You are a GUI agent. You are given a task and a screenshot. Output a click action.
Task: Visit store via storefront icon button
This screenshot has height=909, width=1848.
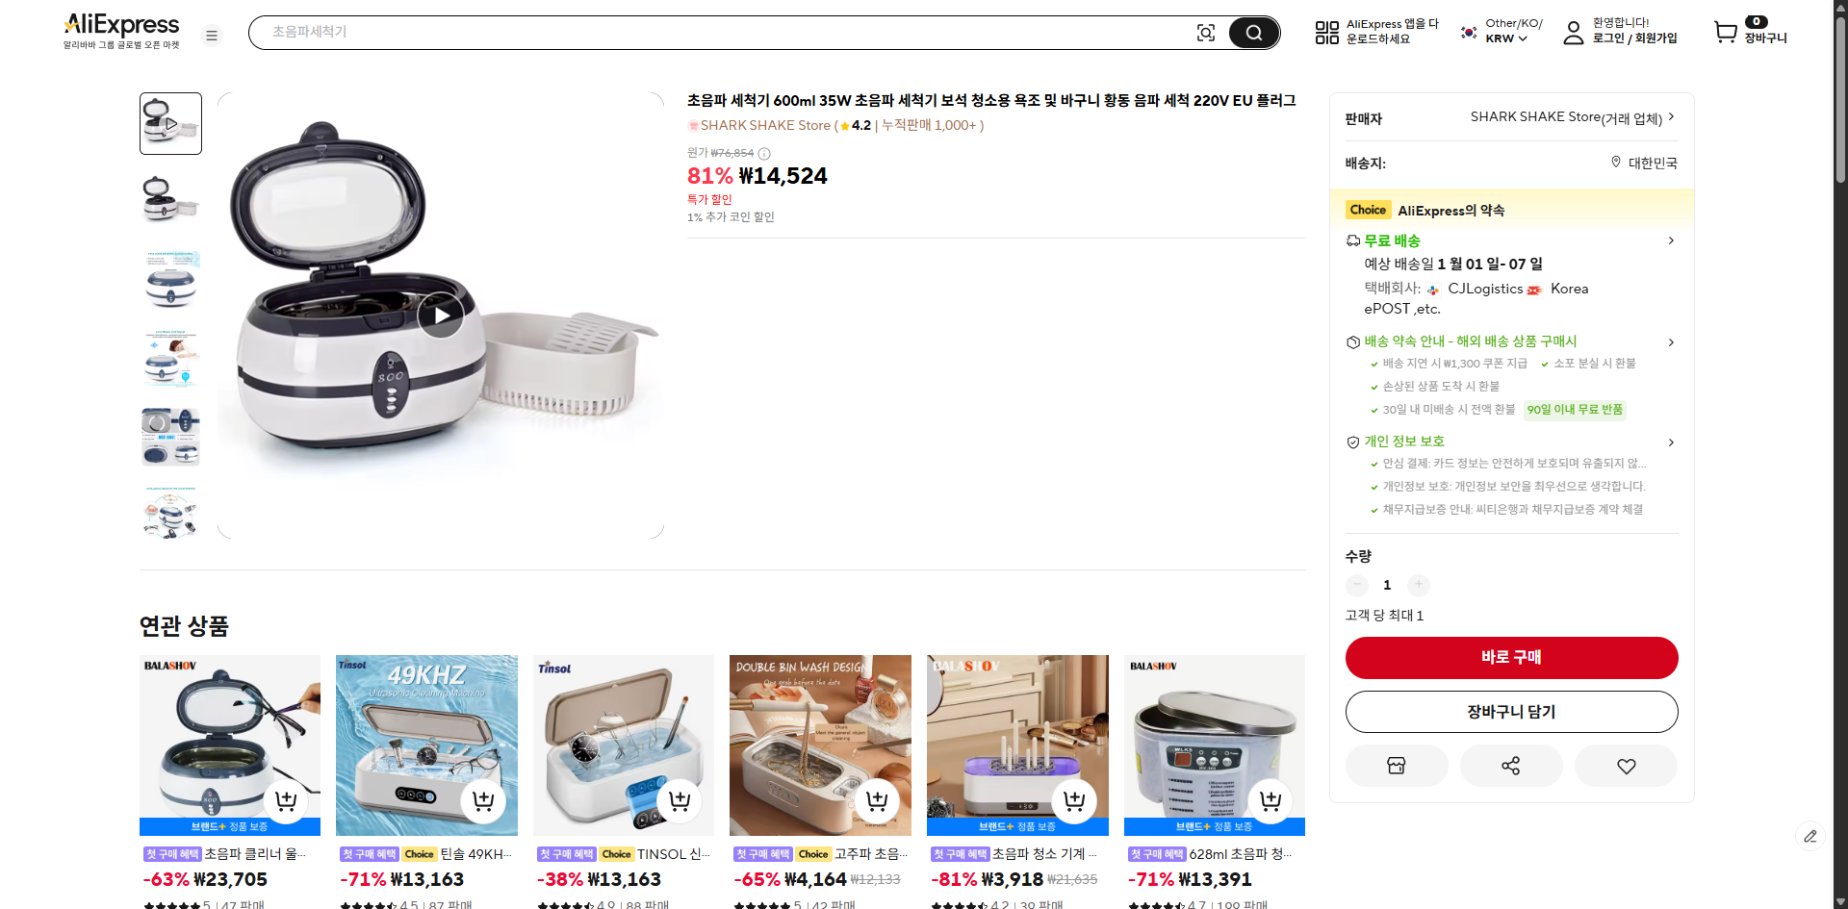[x=1396, y=766]
